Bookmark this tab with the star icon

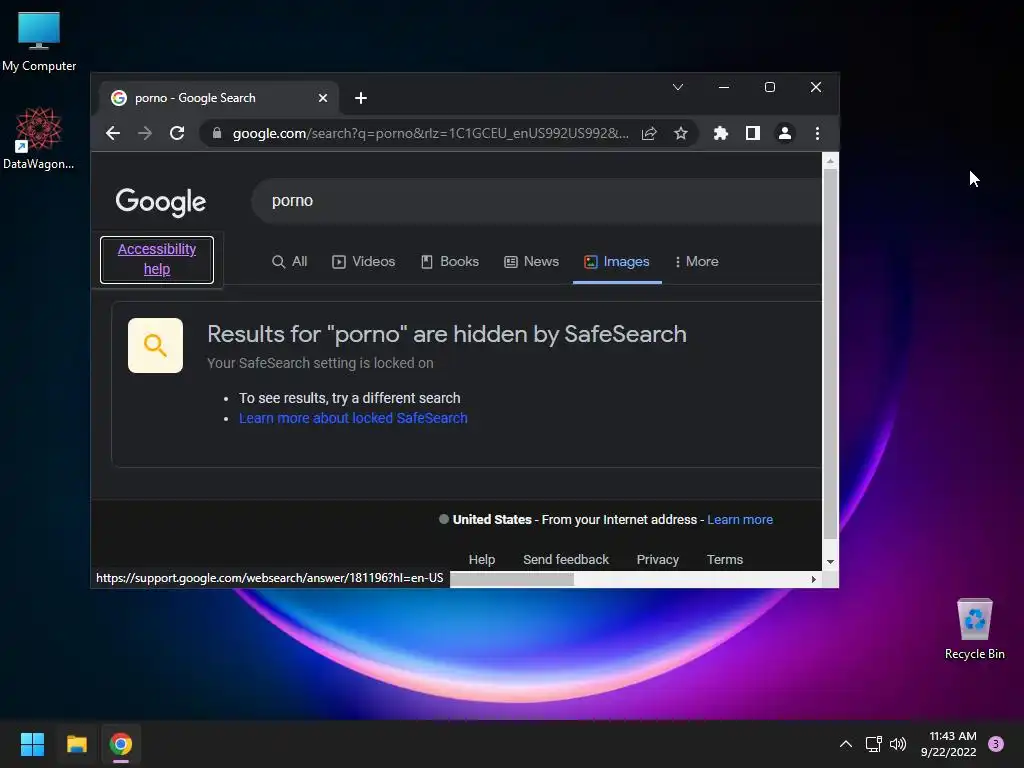click(681, 133)
